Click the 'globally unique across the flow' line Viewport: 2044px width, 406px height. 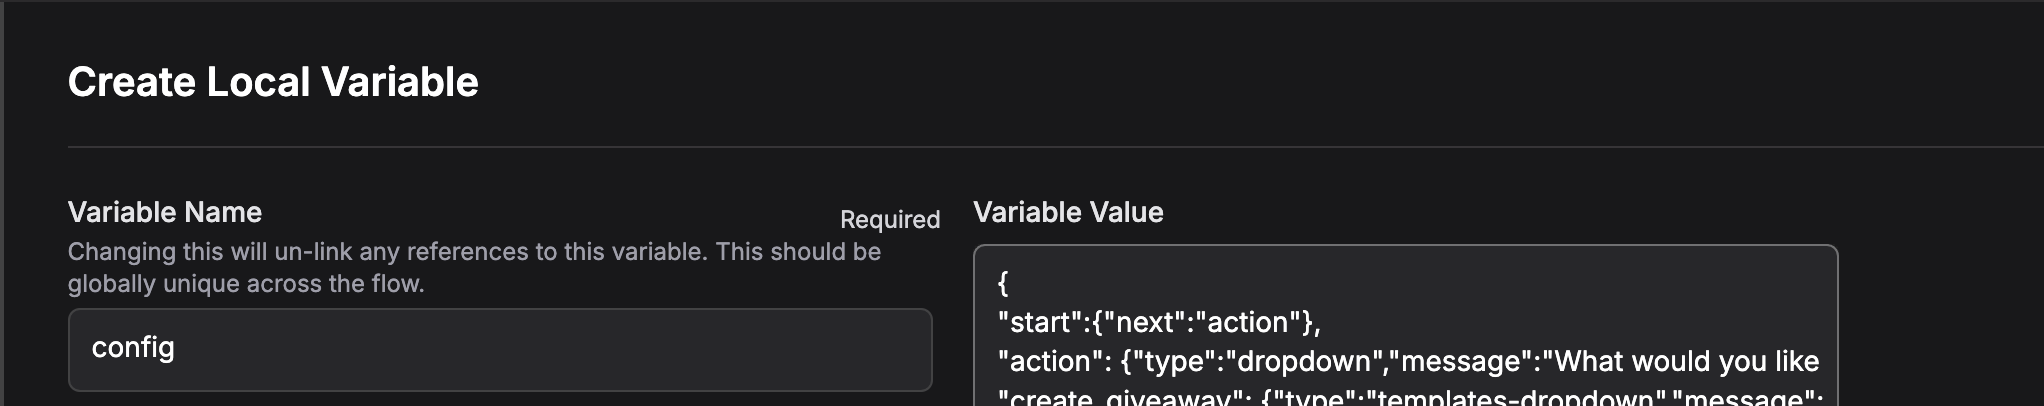point(246,284)
